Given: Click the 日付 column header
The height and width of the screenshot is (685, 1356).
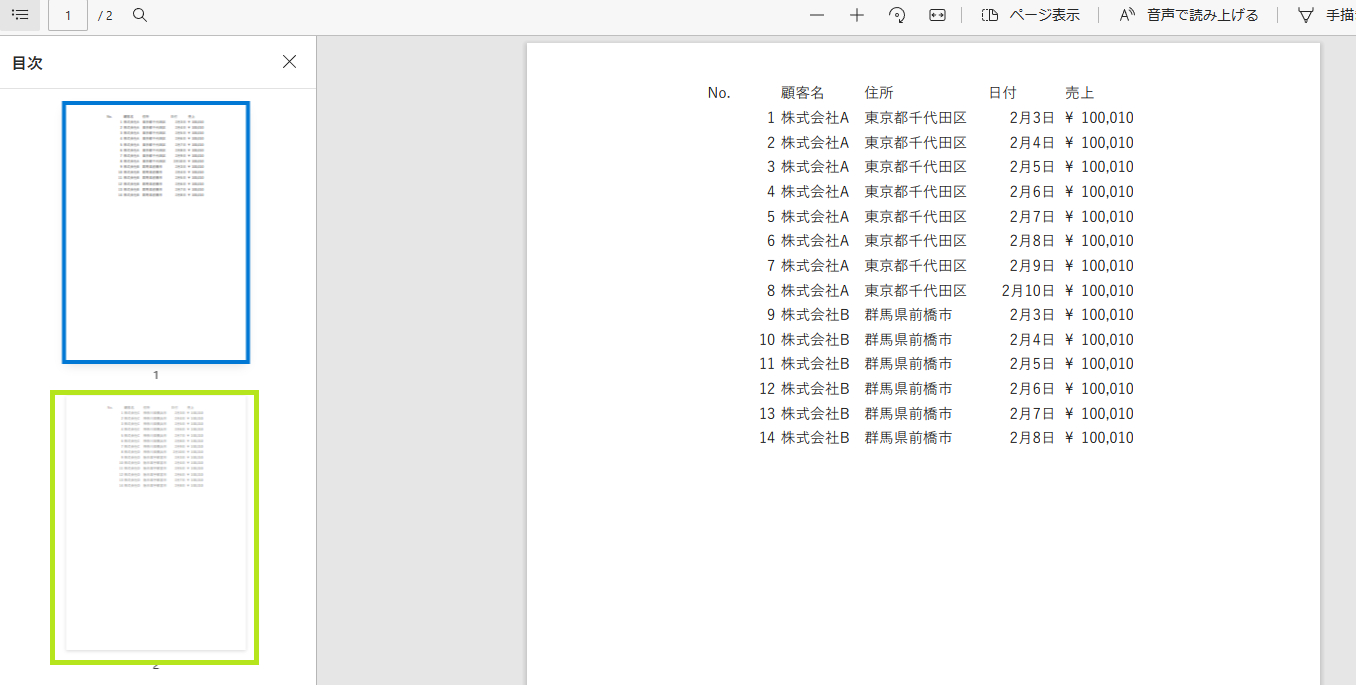Looking at the screenshot, I should 1002,93.
